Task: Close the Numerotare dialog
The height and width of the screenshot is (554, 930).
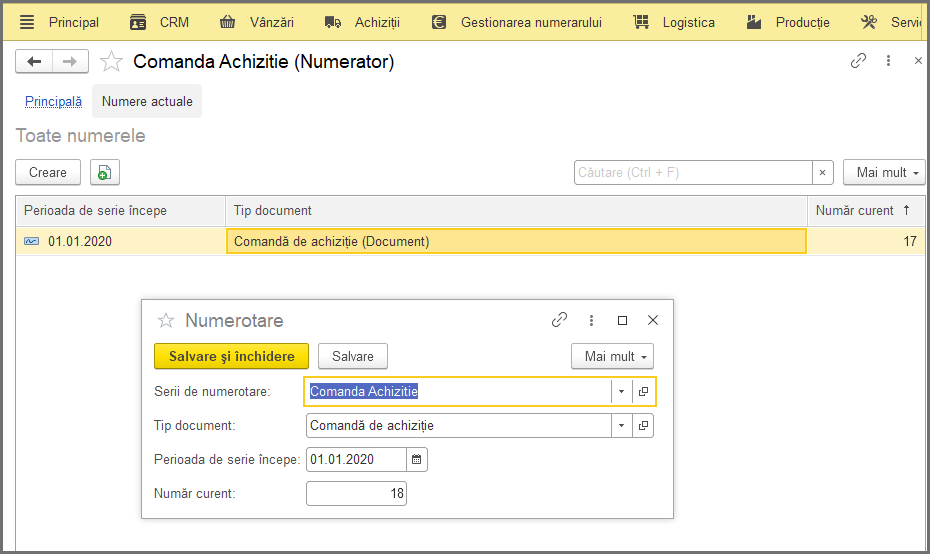Action: coord(653,320)
